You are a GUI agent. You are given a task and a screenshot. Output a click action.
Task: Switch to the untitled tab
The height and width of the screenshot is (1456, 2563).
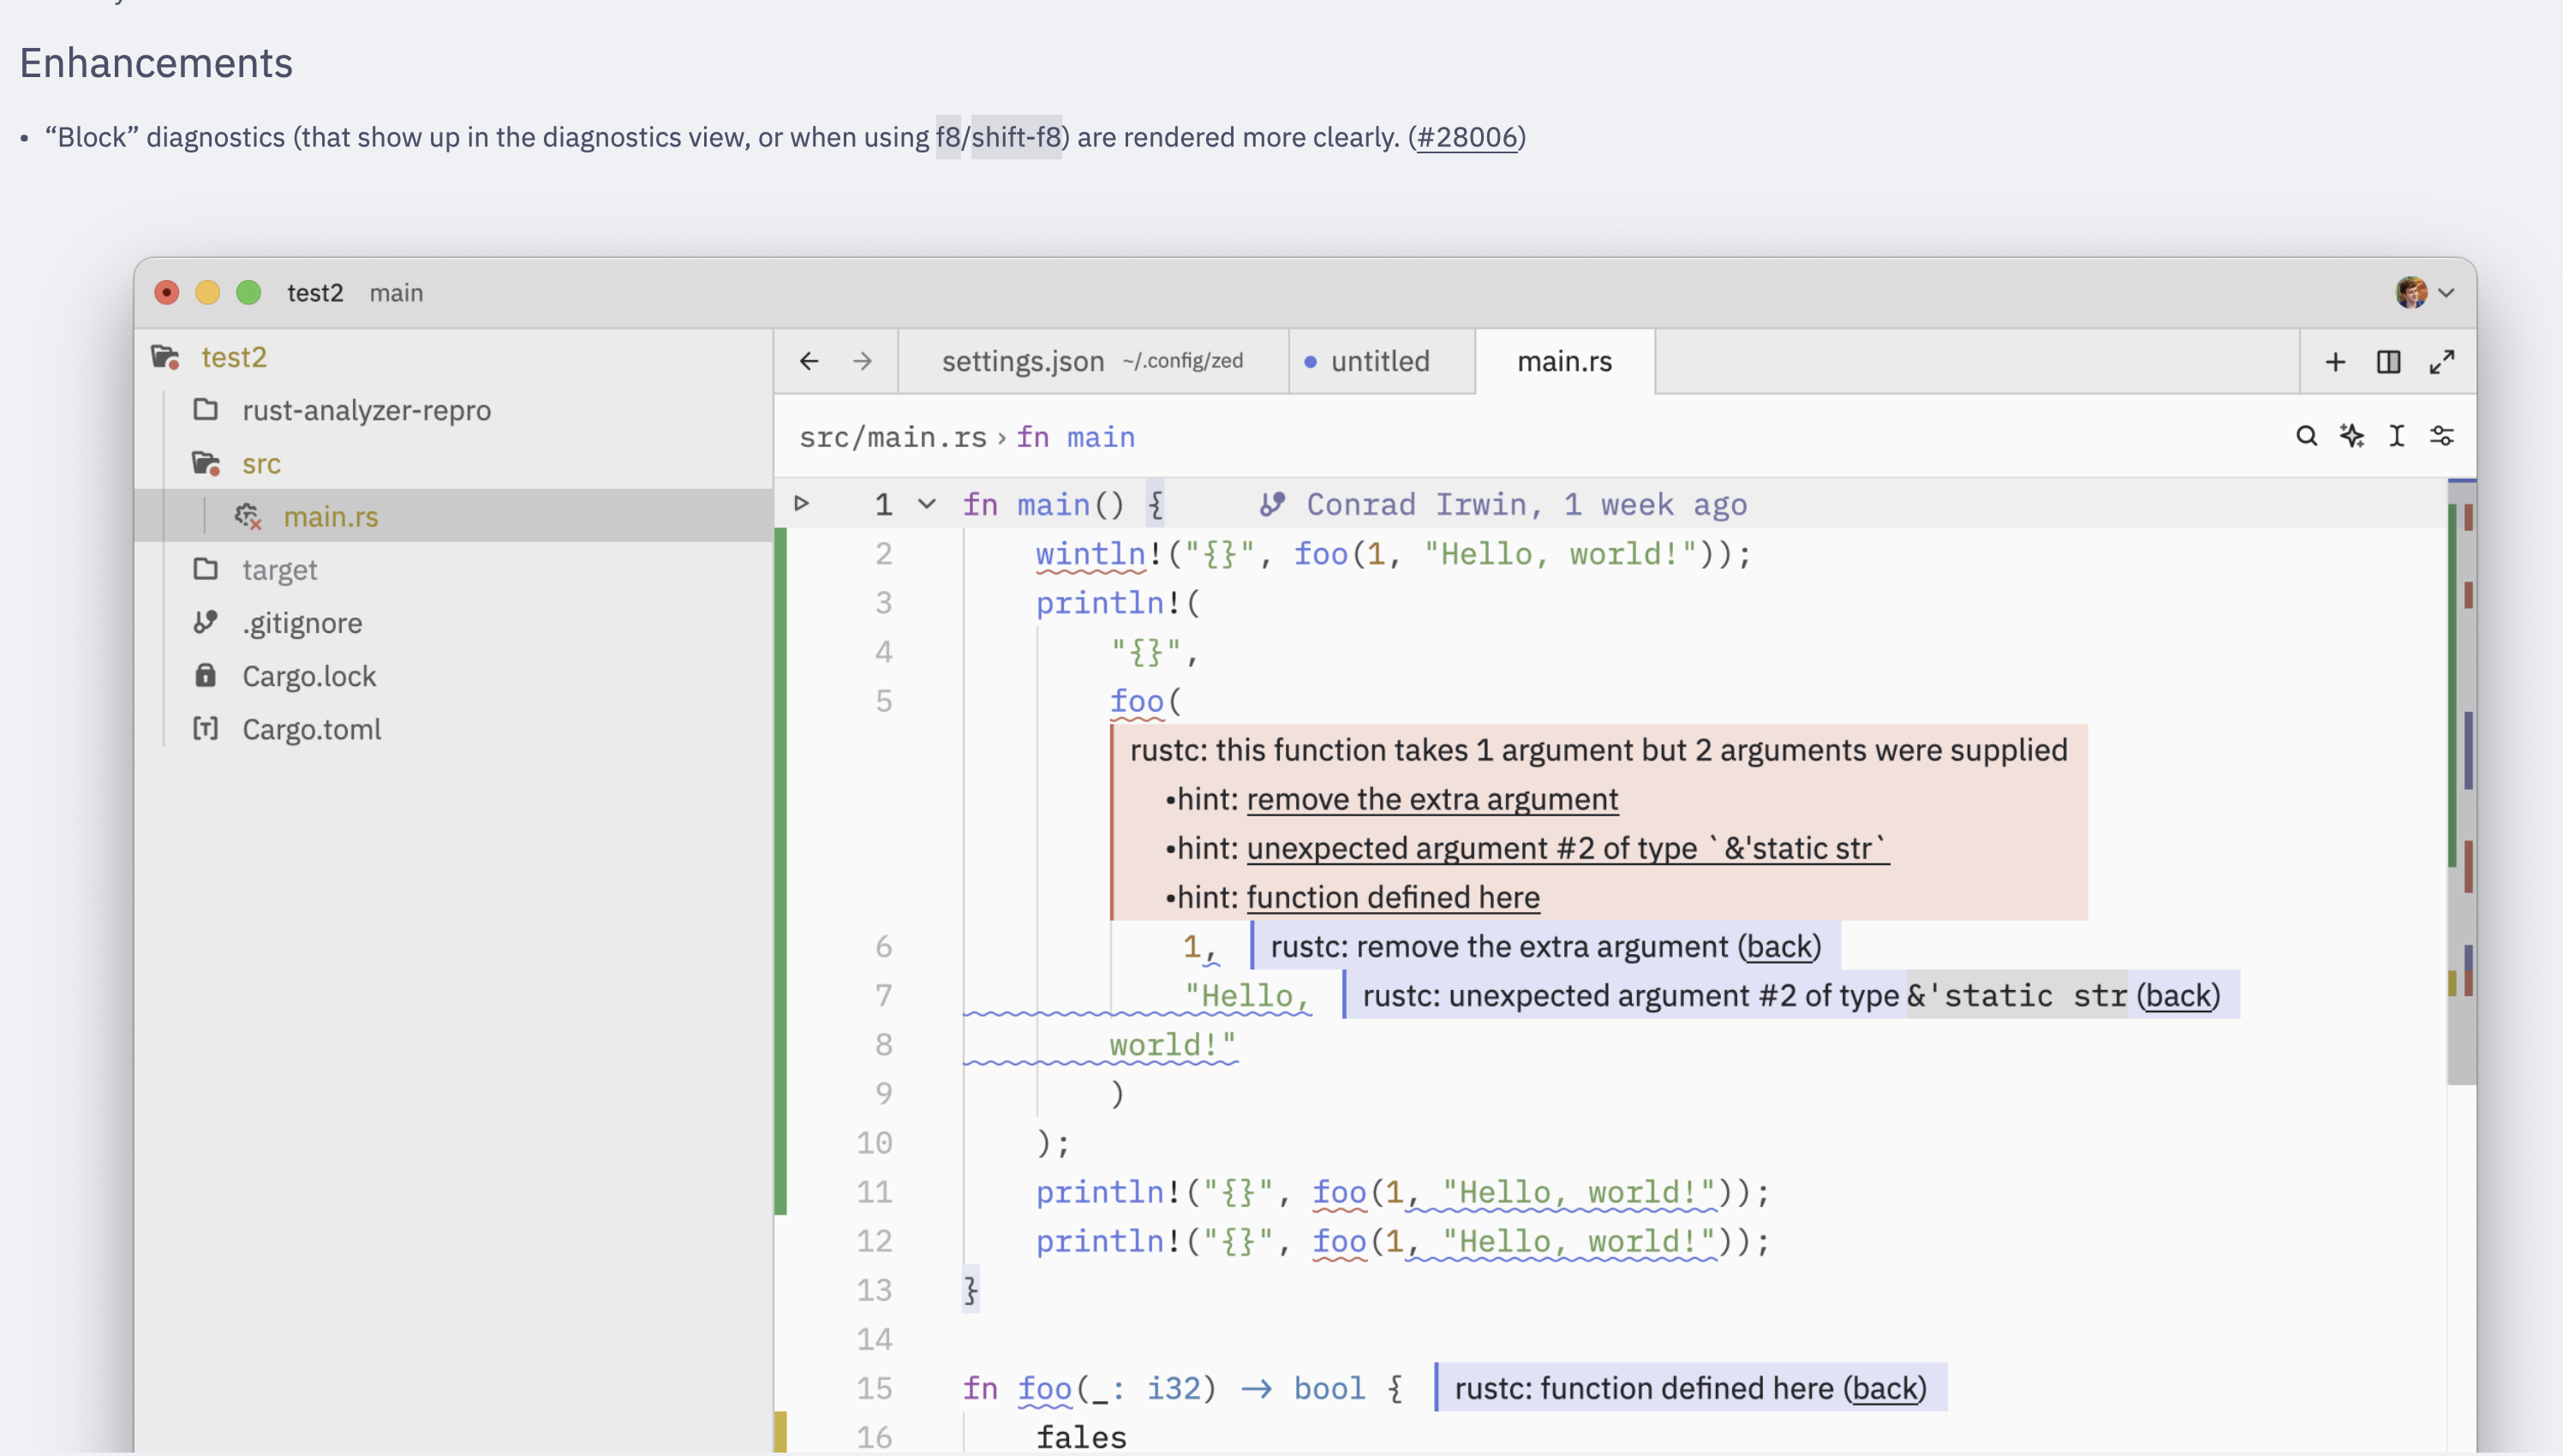click(1379, 361)
